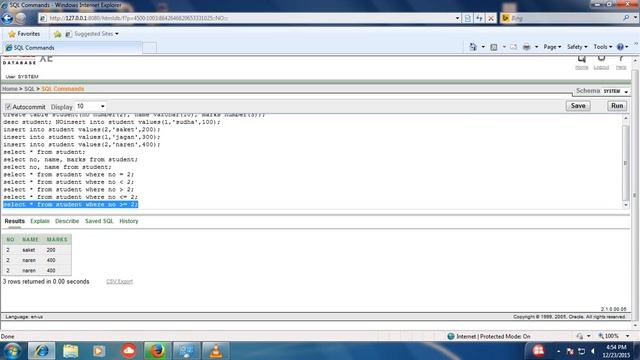Switch to the Results tab

coord(15,221)
